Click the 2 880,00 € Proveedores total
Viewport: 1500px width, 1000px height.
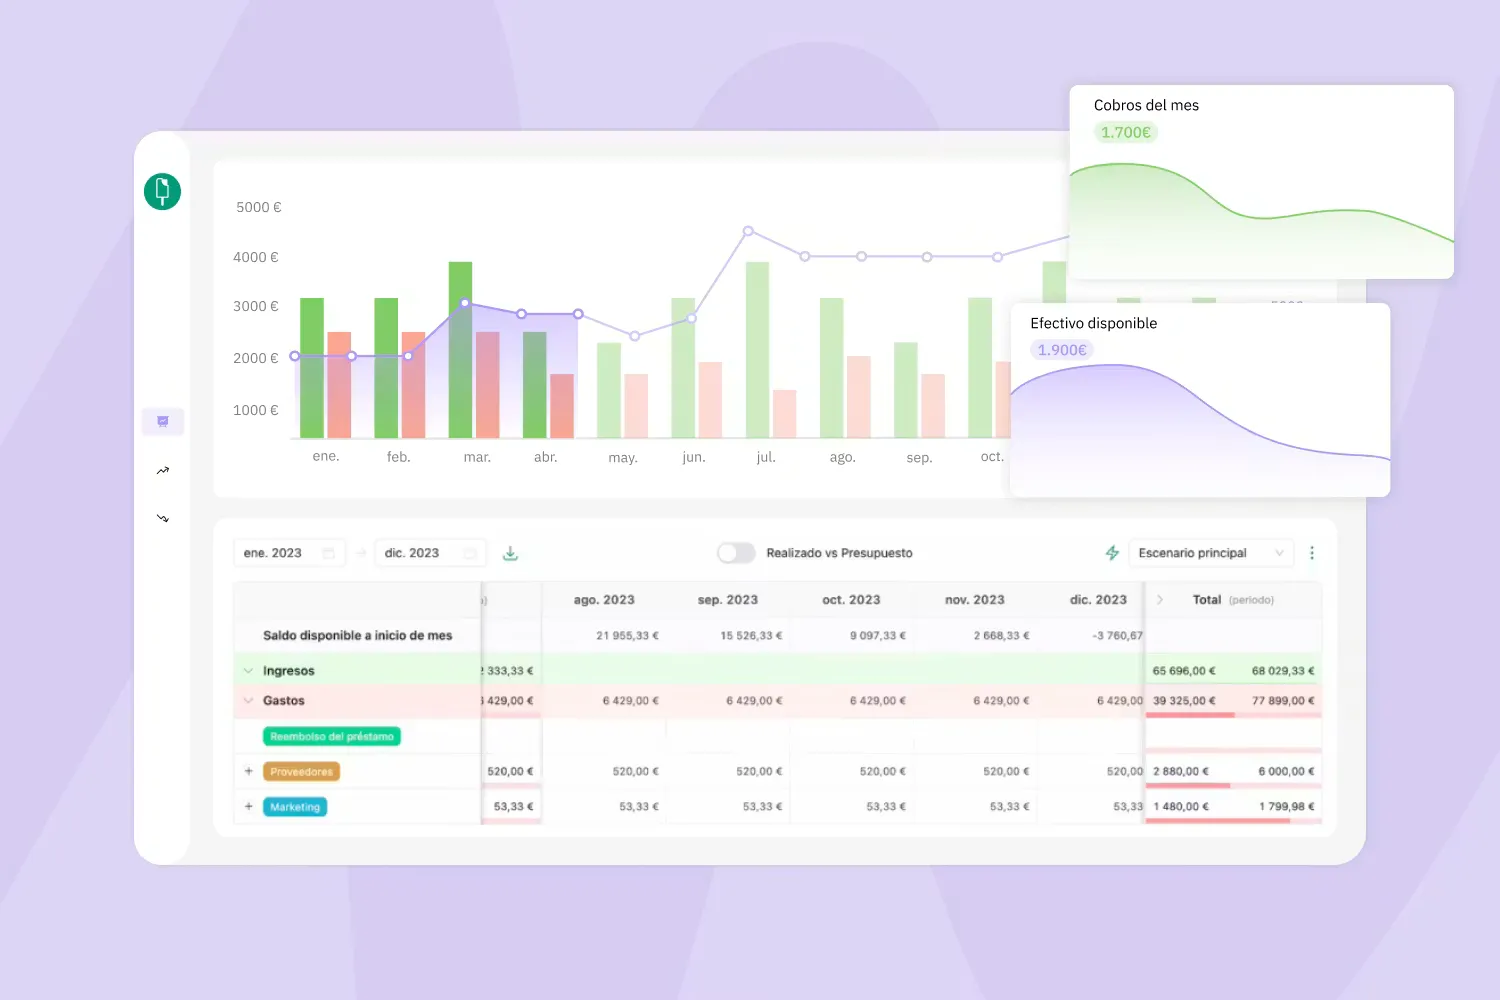pyautogui.click(x=1181, y=772)
